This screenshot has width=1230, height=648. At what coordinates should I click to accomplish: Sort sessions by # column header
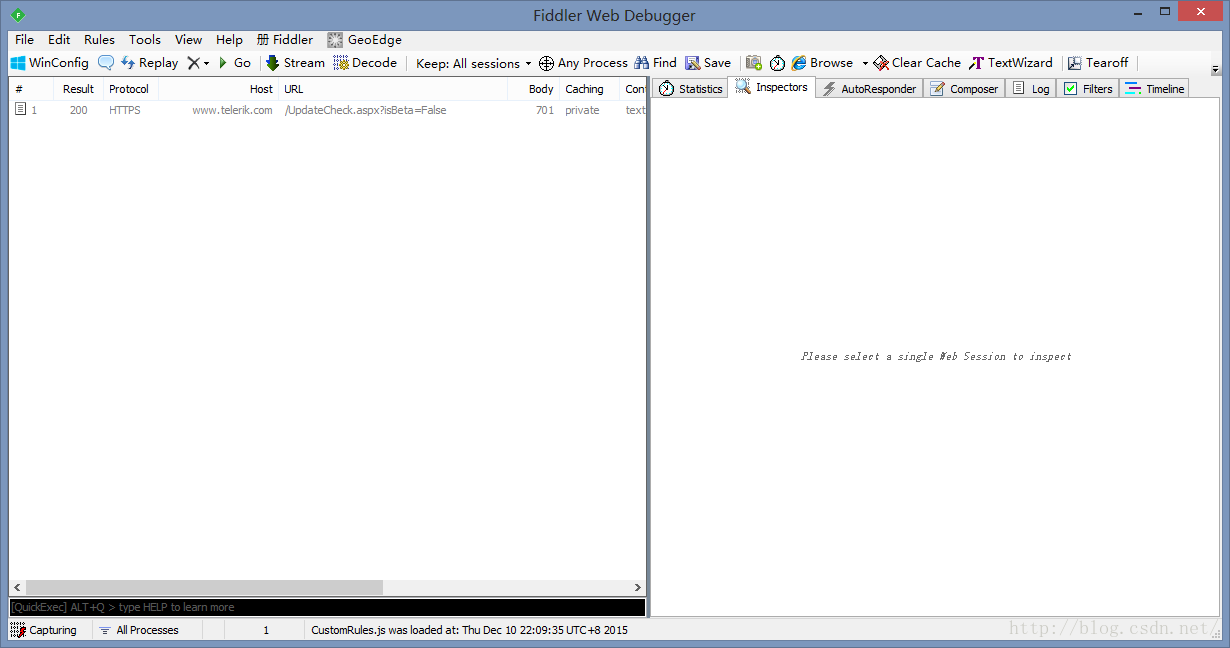coord(31,89)
